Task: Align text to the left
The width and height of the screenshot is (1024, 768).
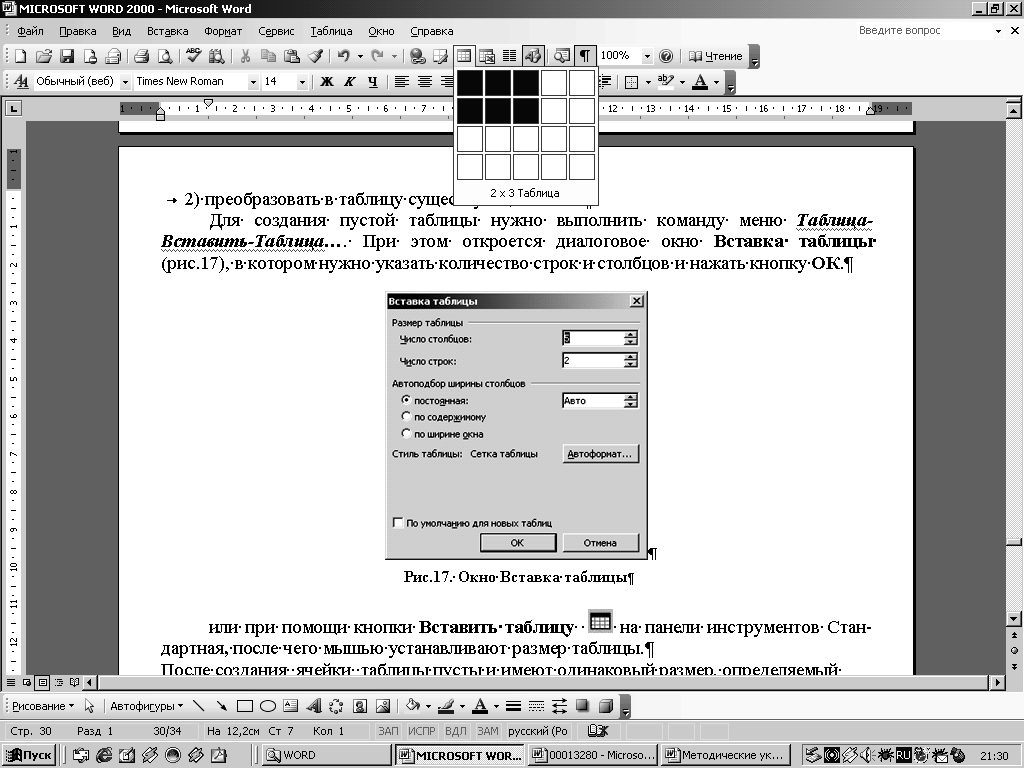Action: click(402, 82)
